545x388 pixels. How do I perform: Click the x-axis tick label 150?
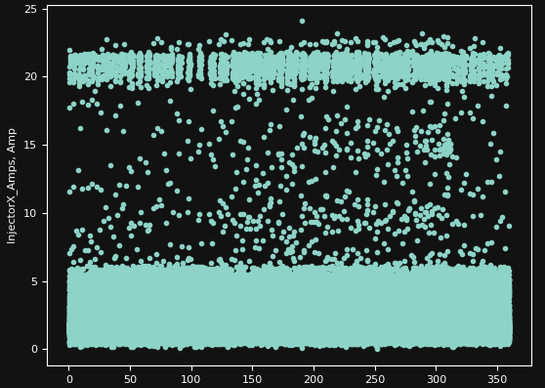253,379
